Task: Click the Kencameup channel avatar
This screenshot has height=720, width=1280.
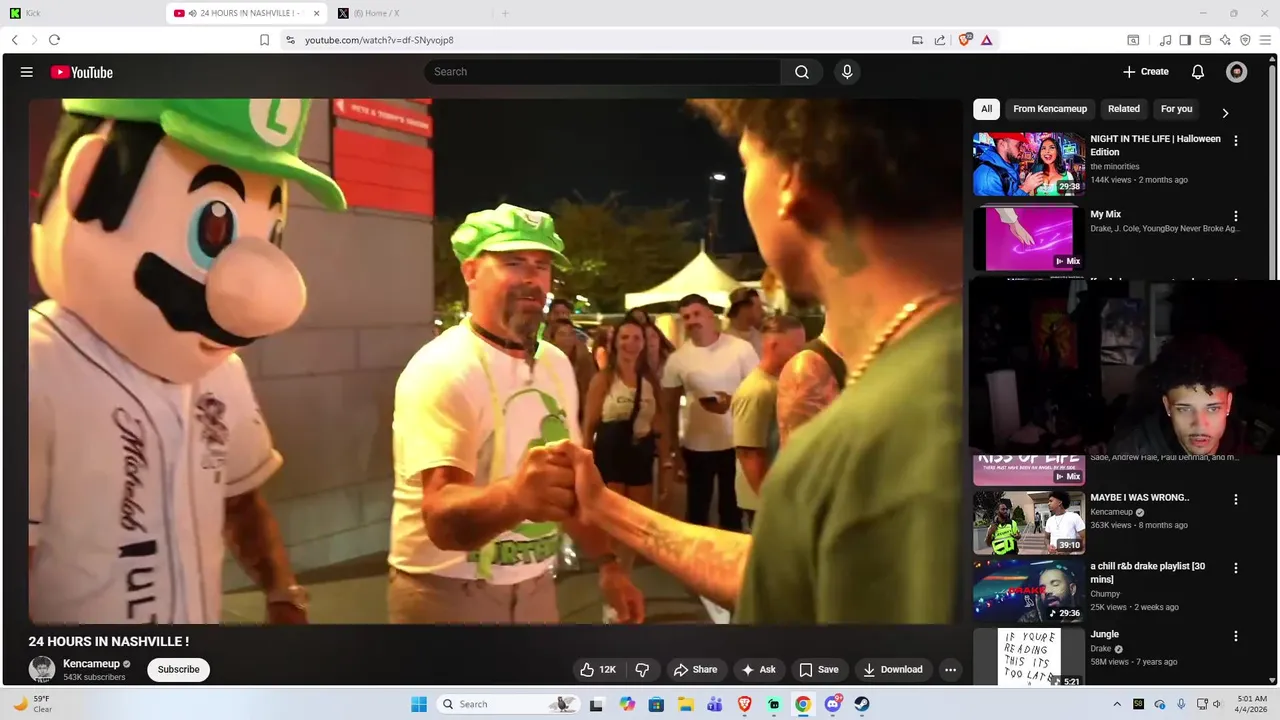Action: (x=42, y=669)
